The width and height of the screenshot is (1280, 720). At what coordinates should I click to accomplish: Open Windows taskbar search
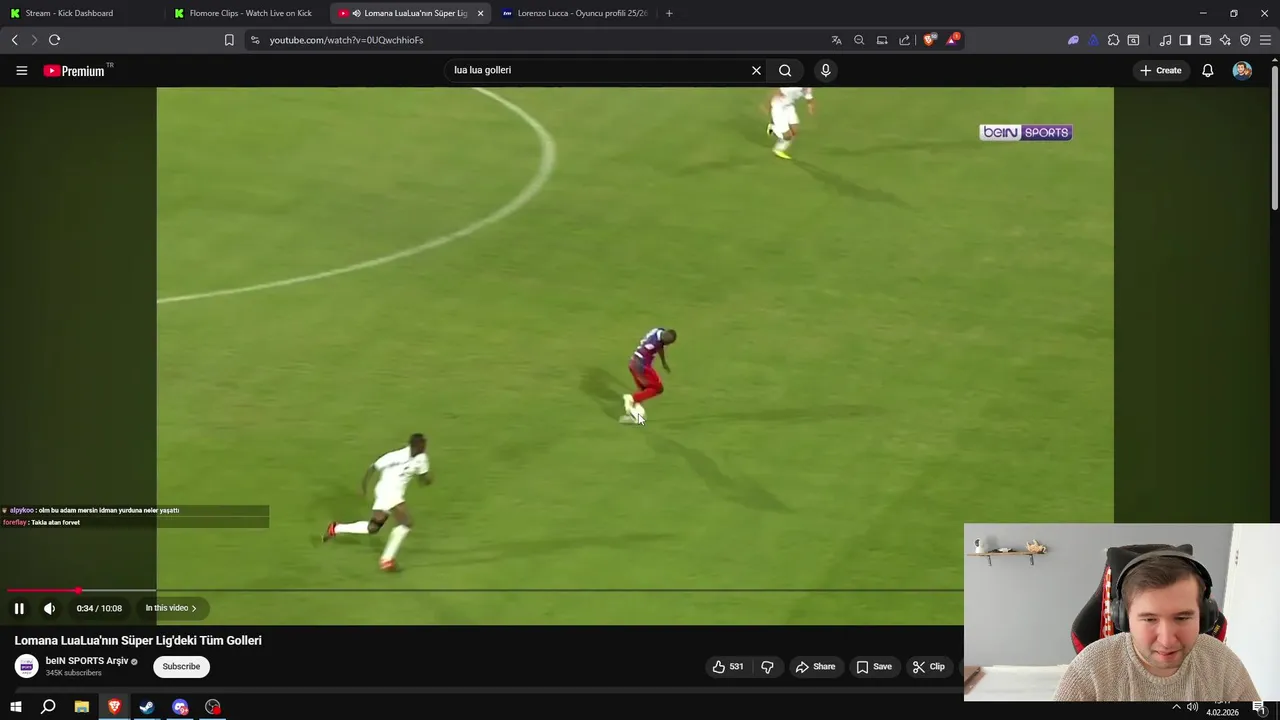48,707
